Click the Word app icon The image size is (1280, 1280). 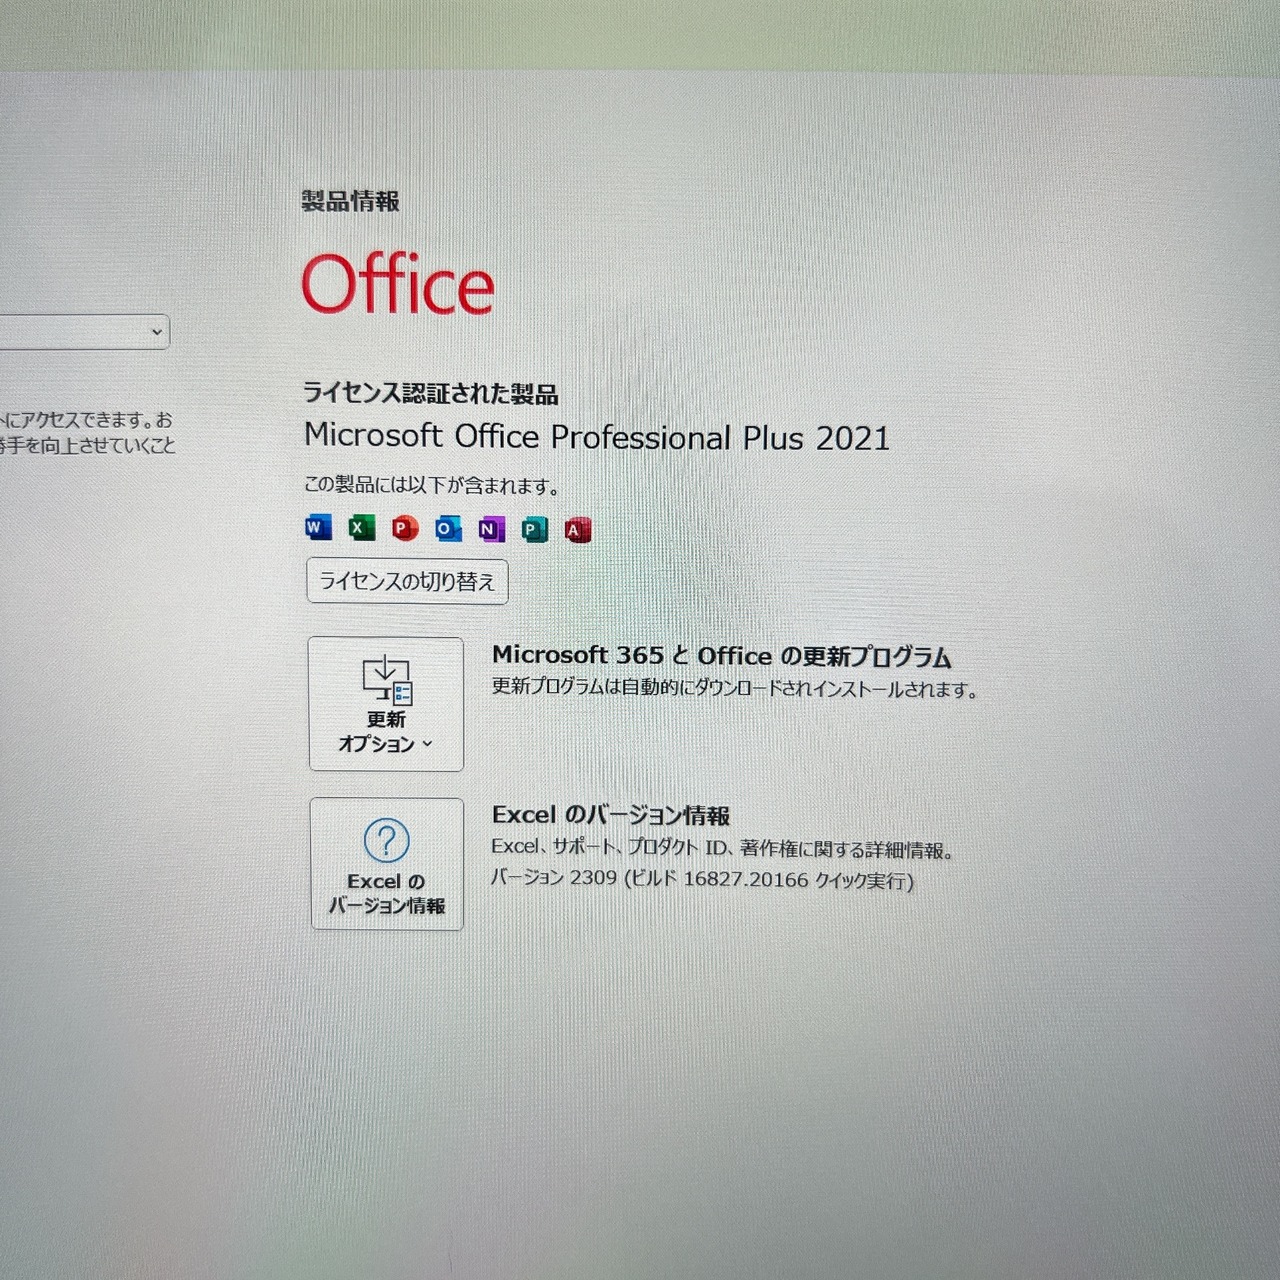click(x=318, y=527)
